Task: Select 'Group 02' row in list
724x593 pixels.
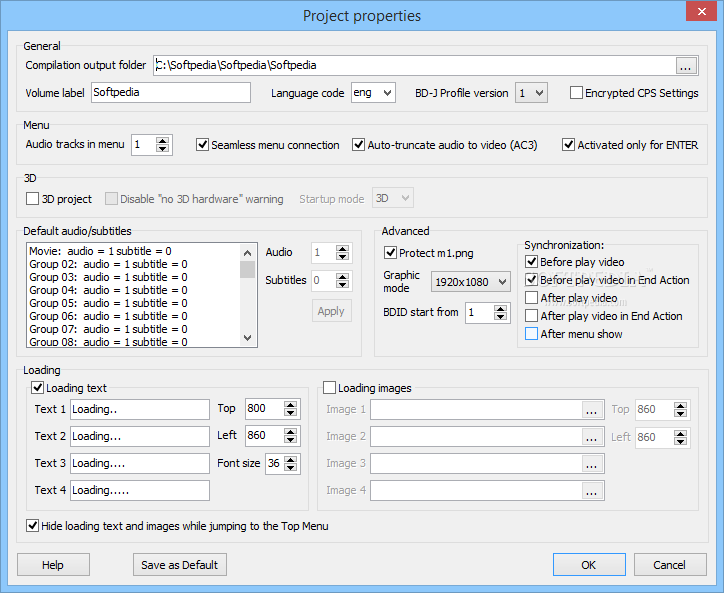Action: coord(134,264)
